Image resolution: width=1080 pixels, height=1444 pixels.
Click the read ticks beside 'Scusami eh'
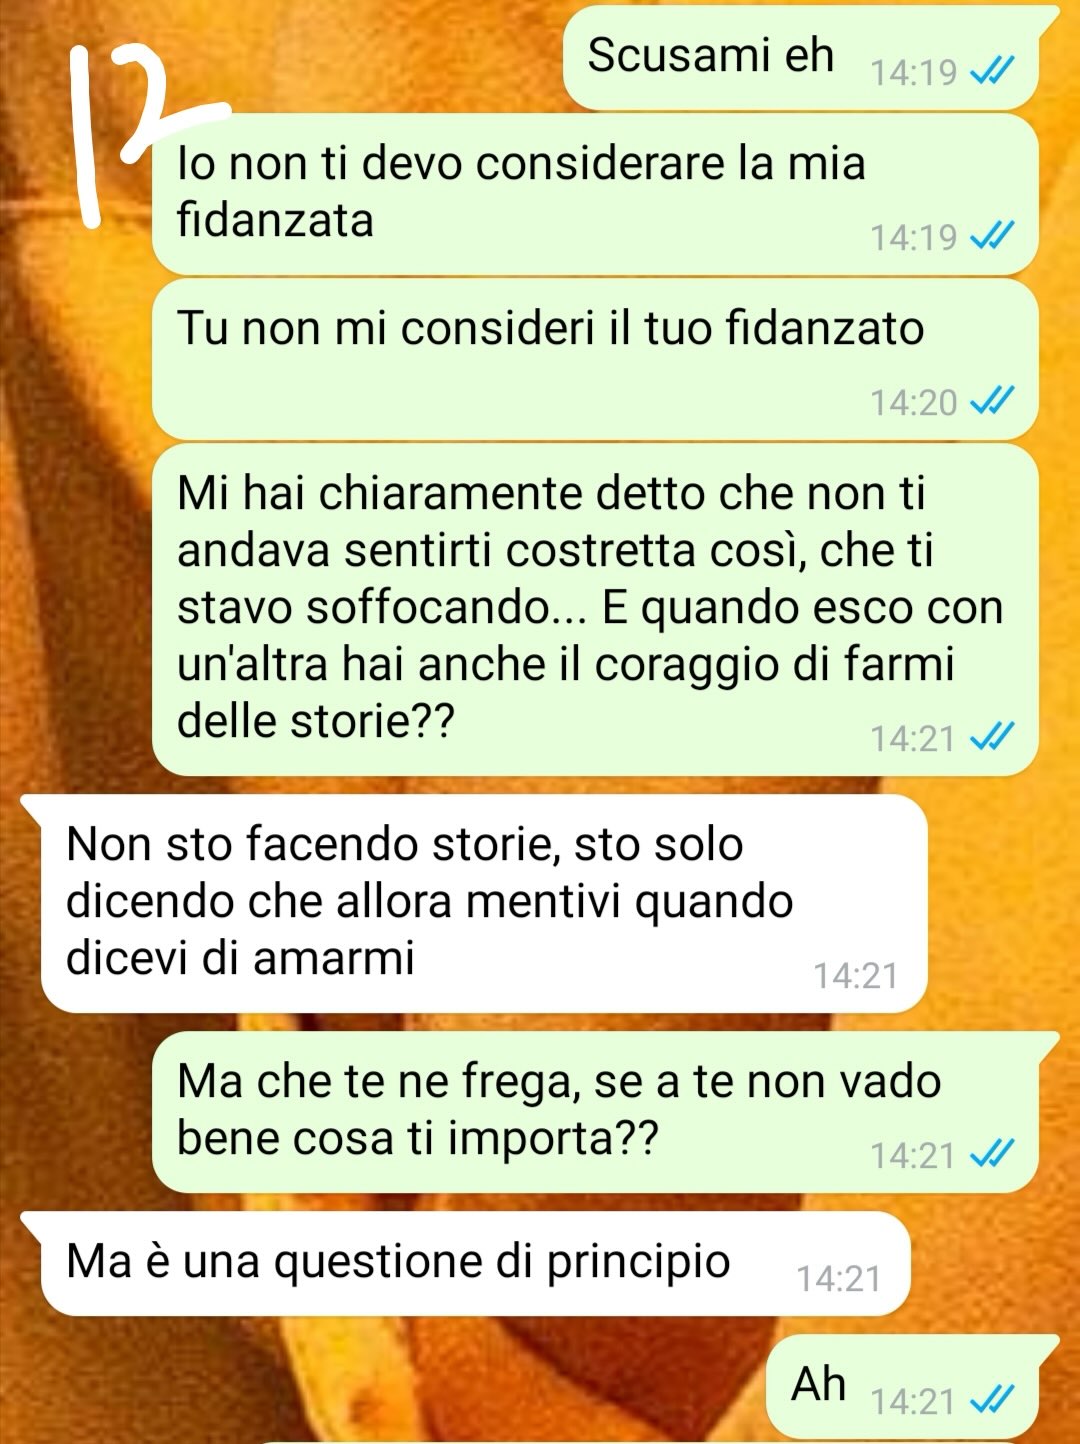(992, 72)
